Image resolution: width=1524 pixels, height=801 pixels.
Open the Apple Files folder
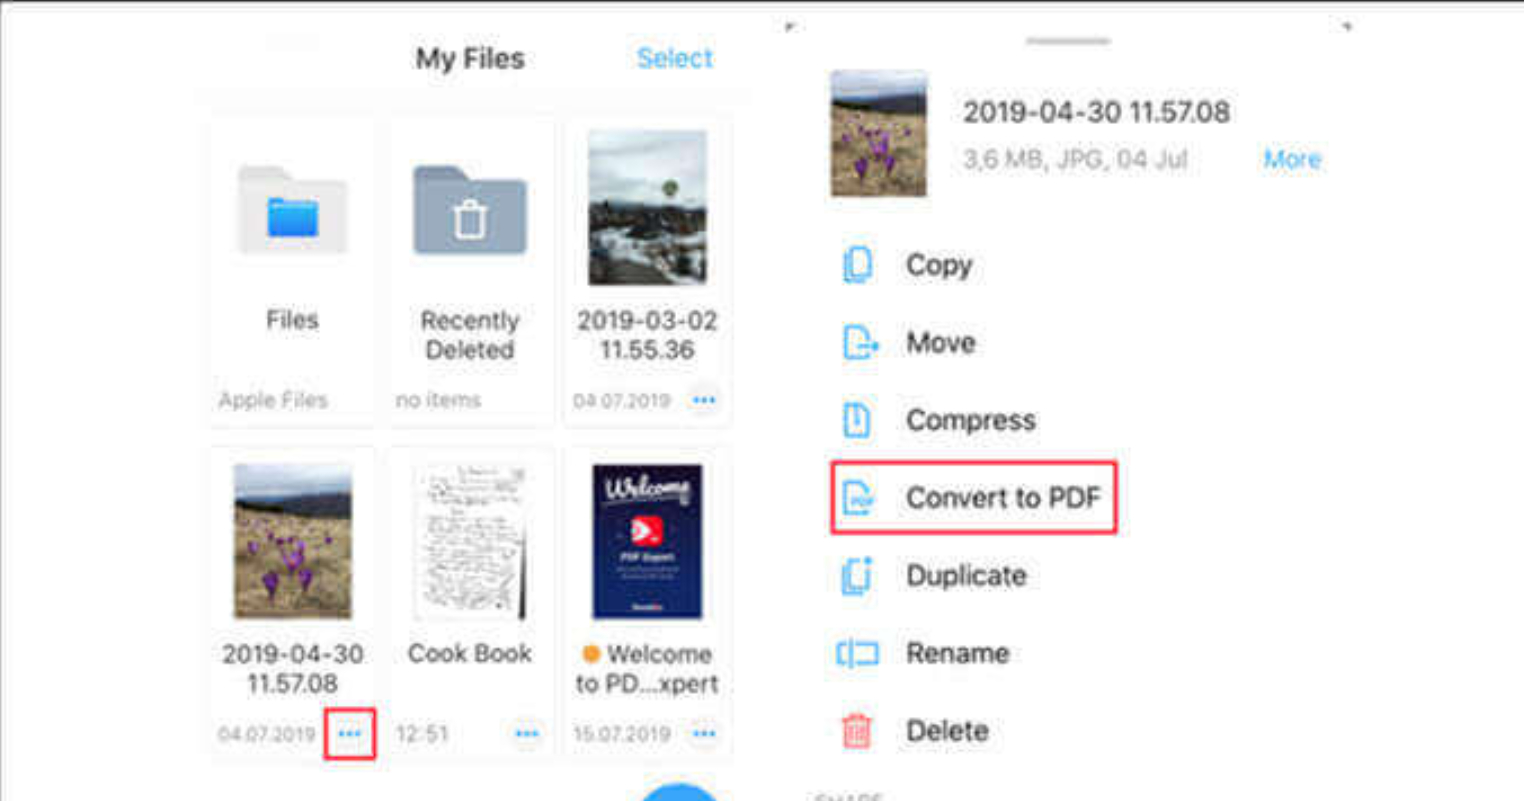pos(292,211)
